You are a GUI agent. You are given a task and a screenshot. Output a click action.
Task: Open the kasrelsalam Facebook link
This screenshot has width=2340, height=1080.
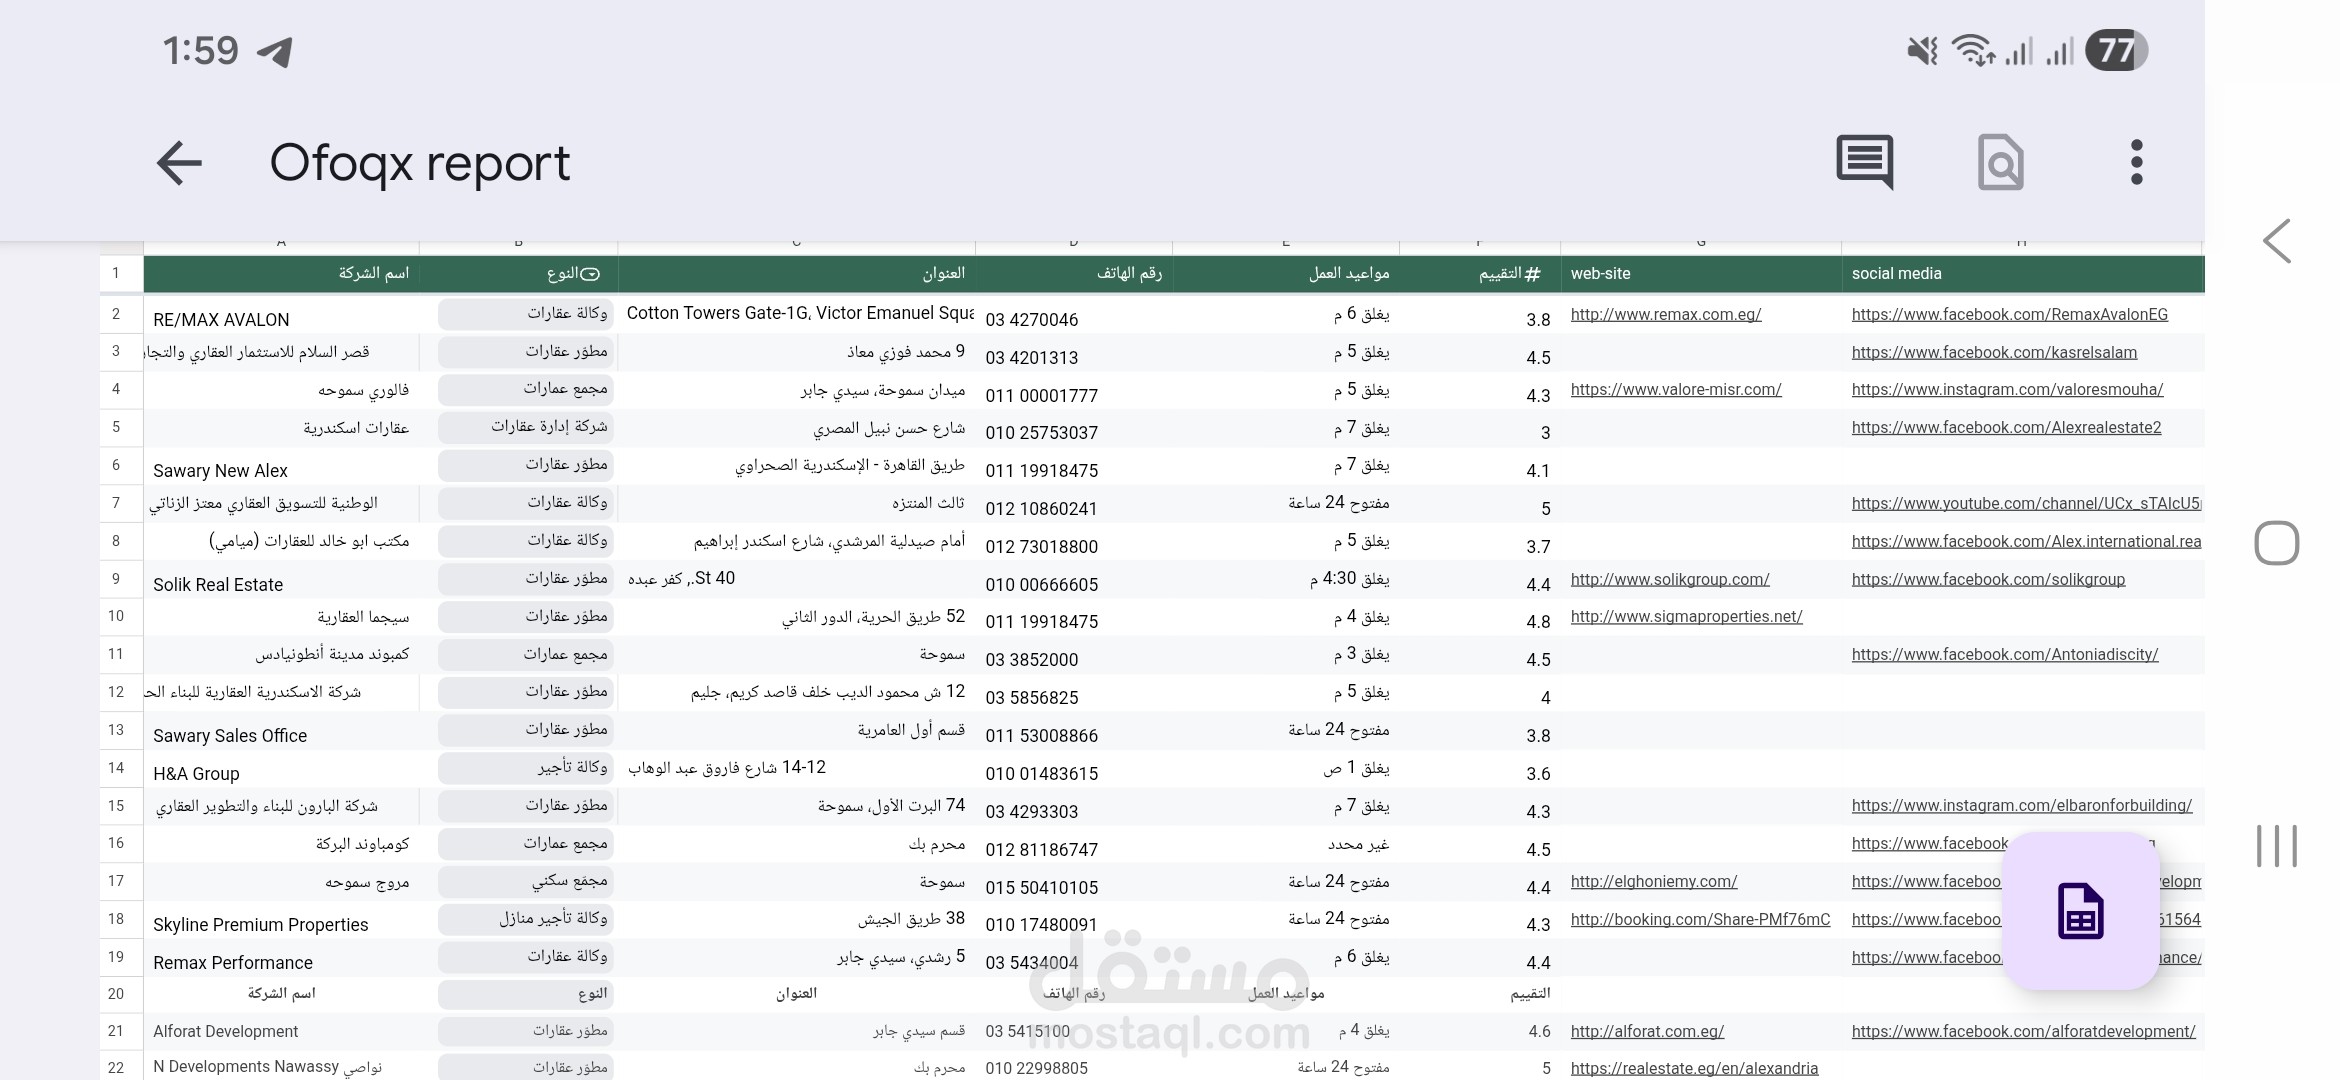pyautogui.click(x=1994, y=353)
